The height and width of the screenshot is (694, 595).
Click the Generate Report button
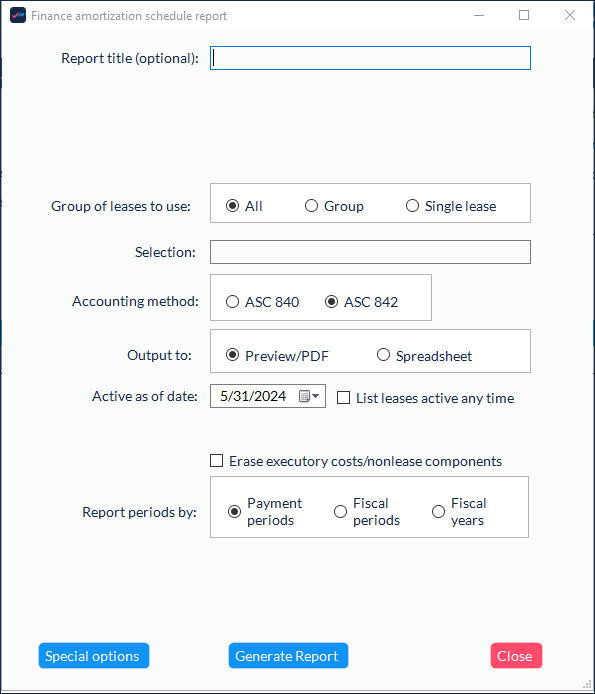tap(288, 655)
